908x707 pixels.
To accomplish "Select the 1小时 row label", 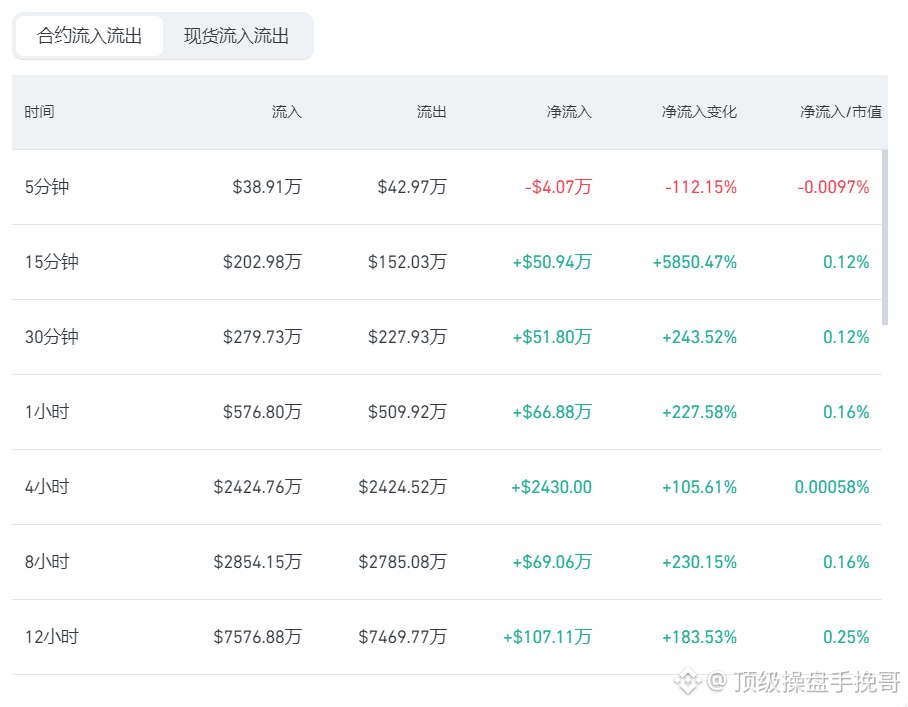I will click(47, 412).
